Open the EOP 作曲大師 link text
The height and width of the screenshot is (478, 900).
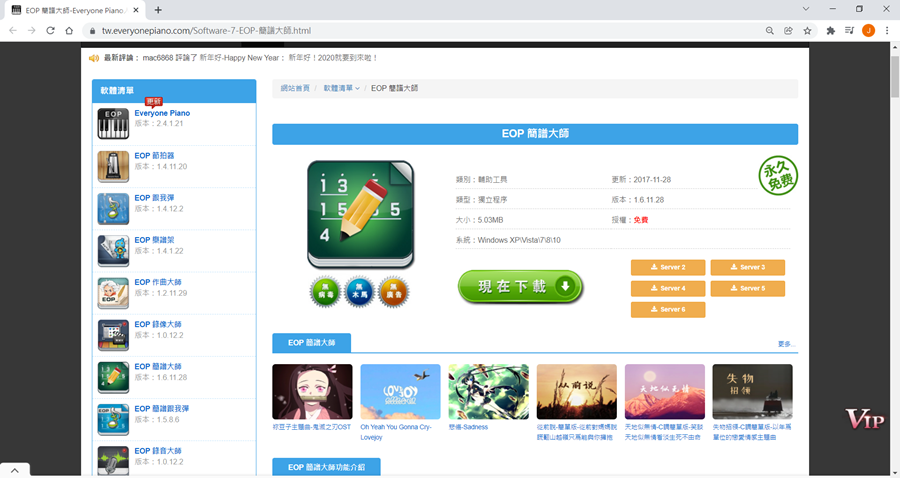point(158,282)
